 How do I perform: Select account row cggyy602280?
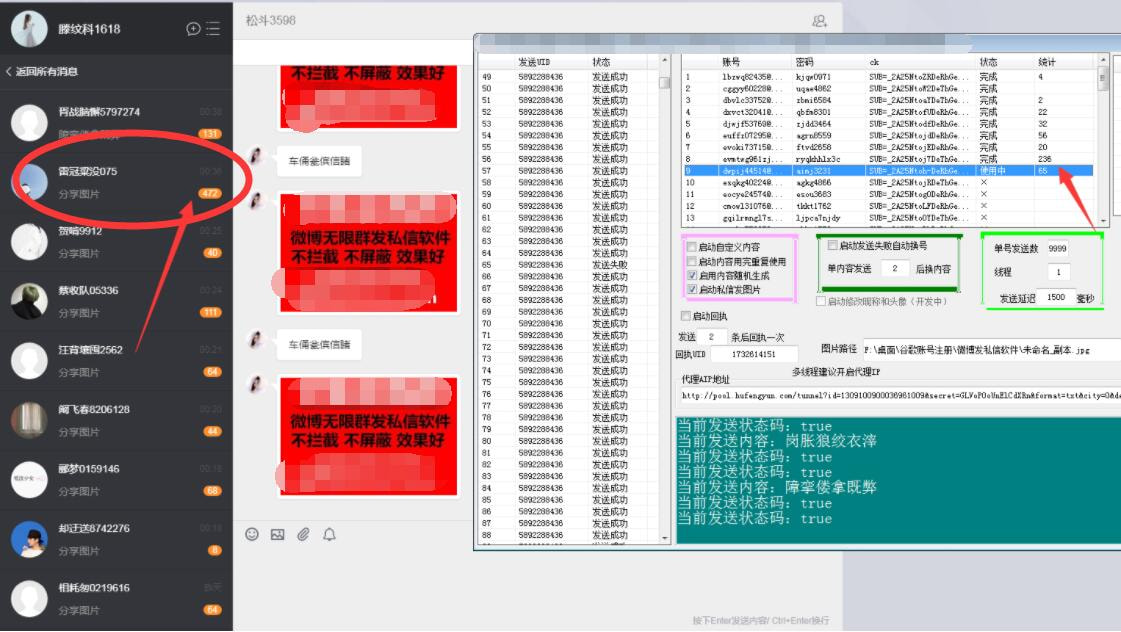click(888, 89)
